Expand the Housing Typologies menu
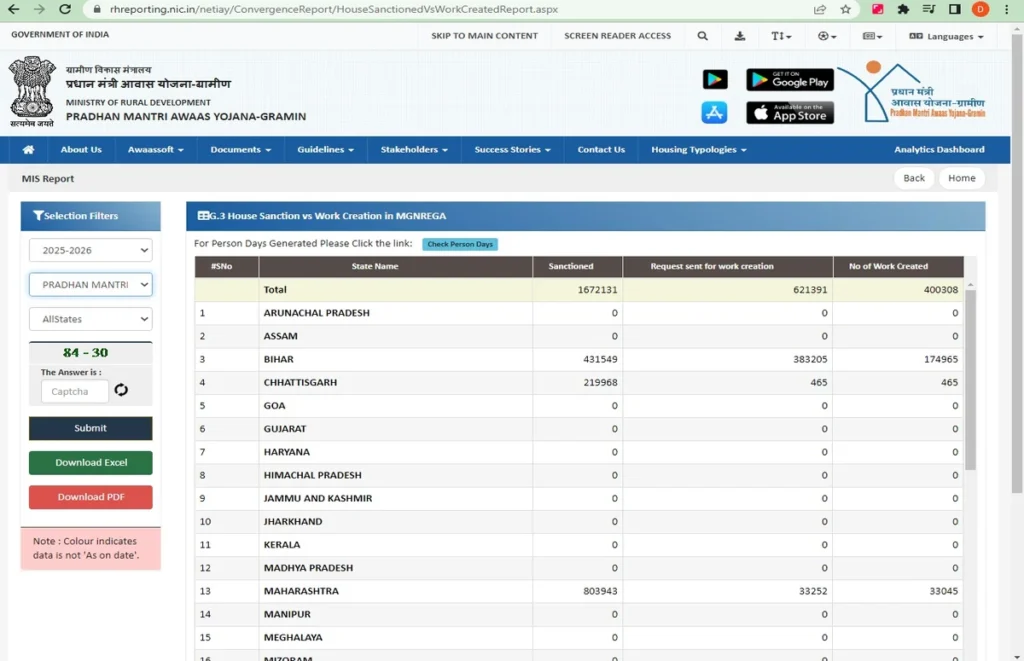This screenshot has width=1024, height=661. point(699,150)
